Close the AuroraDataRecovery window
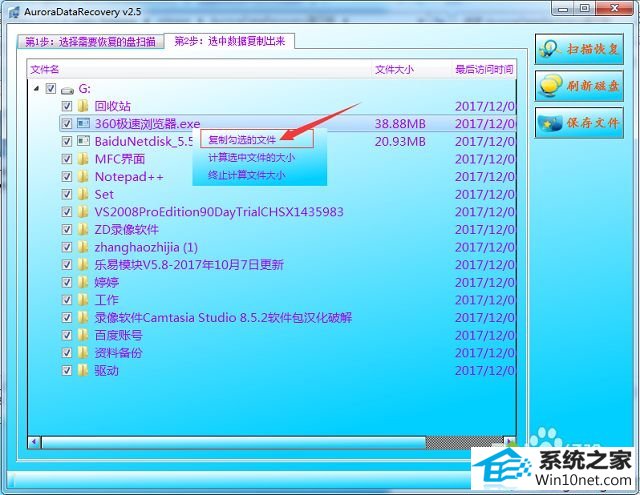The image size is (640, 495). 614,9
